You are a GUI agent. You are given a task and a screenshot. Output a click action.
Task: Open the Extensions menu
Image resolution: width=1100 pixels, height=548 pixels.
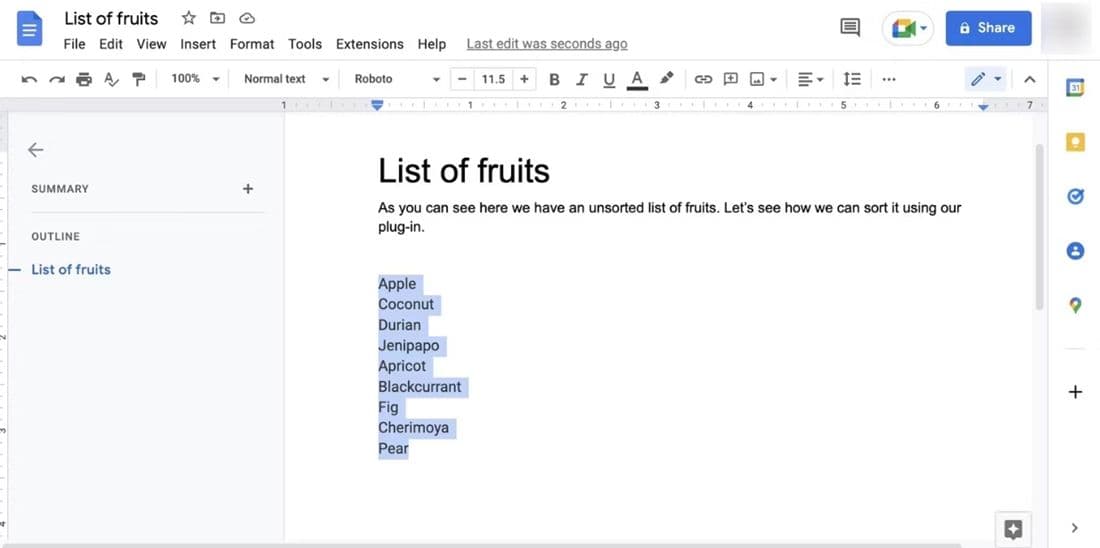coord(369,44)
